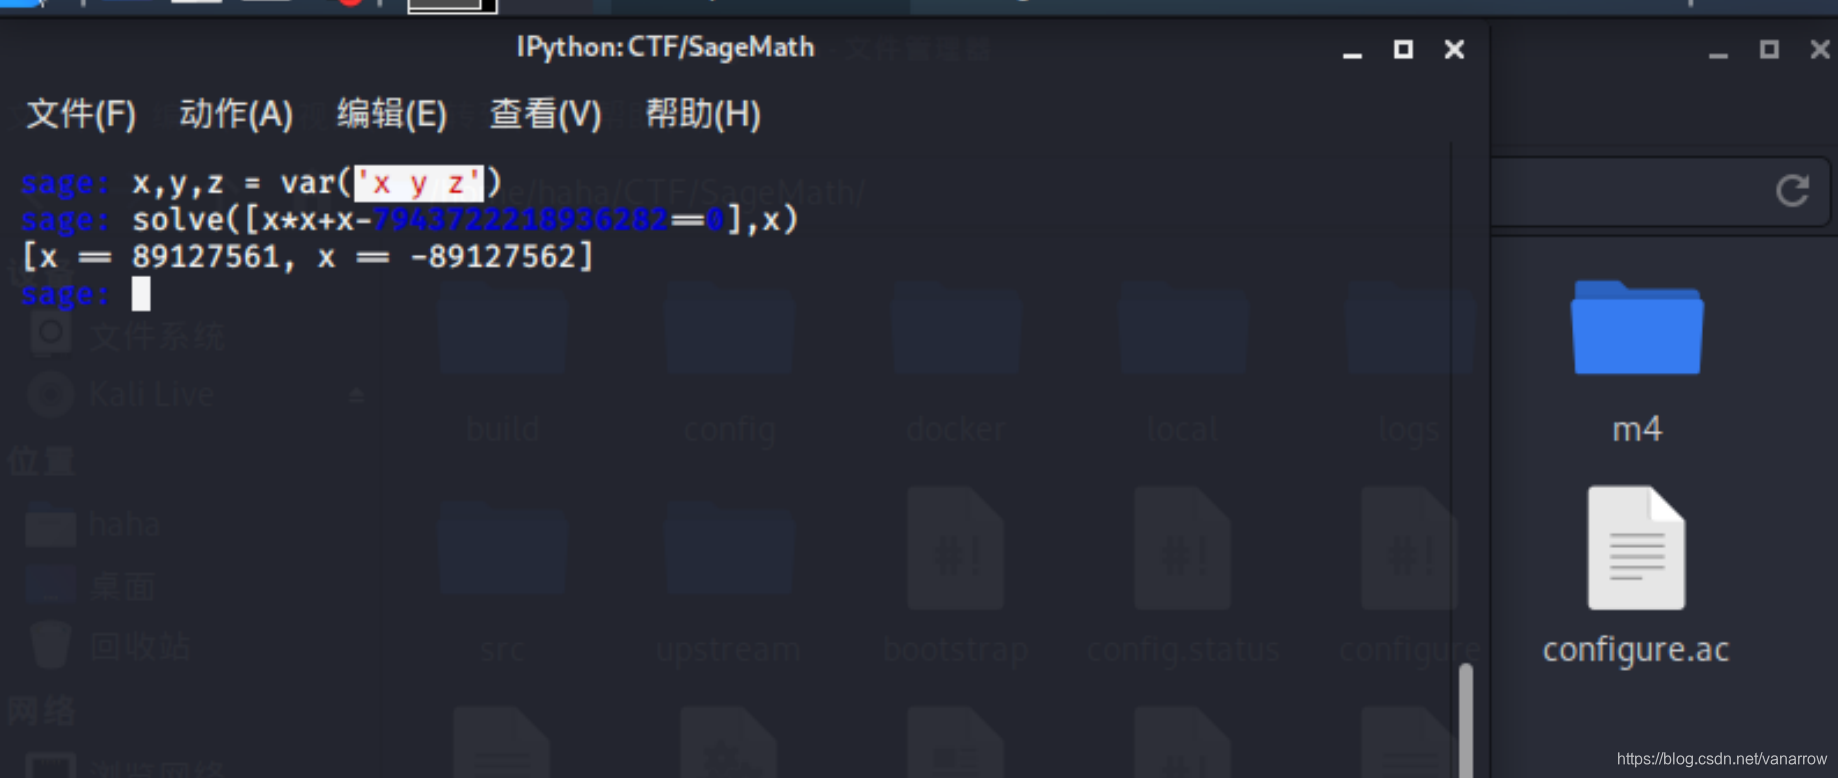Click the var('x y z') command line

[262, 183]
